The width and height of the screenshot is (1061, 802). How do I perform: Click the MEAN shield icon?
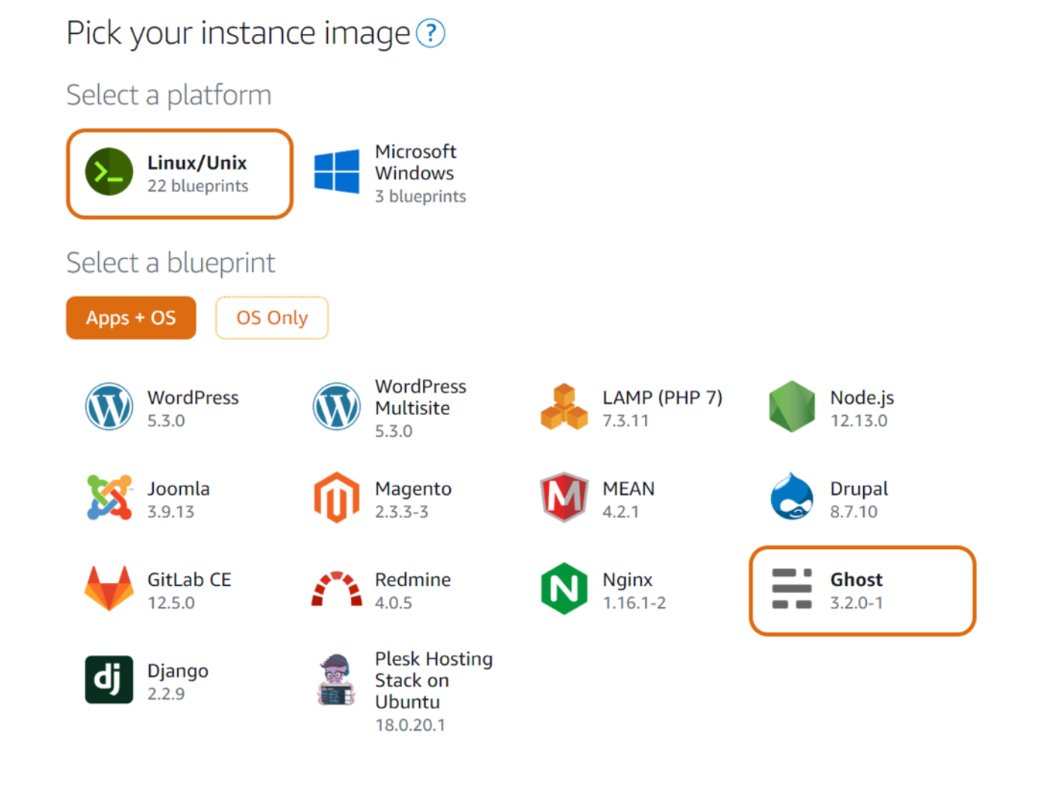pos(564,498)
